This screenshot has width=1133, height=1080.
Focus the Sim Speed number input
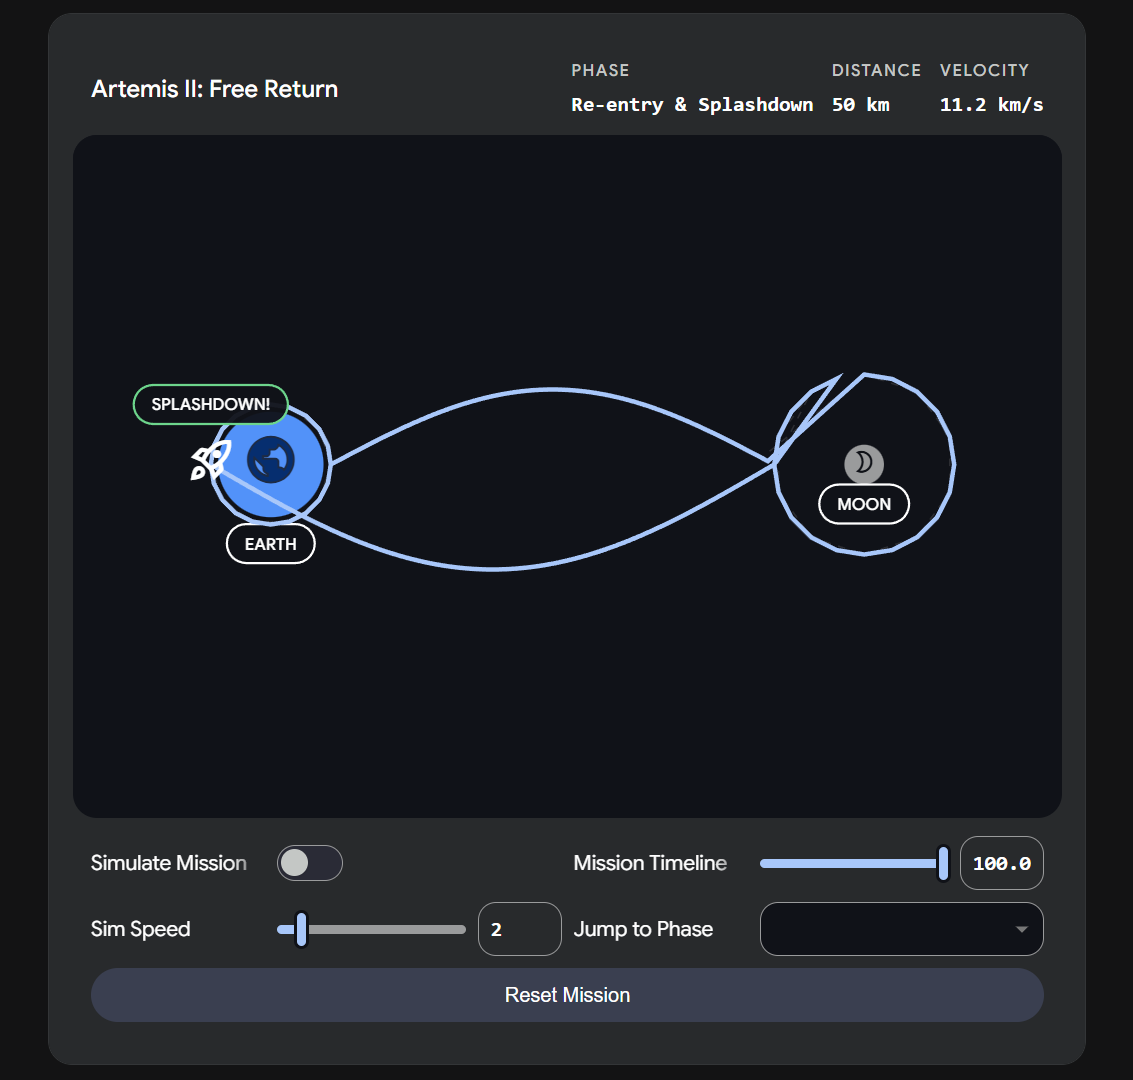click(519, 929)
